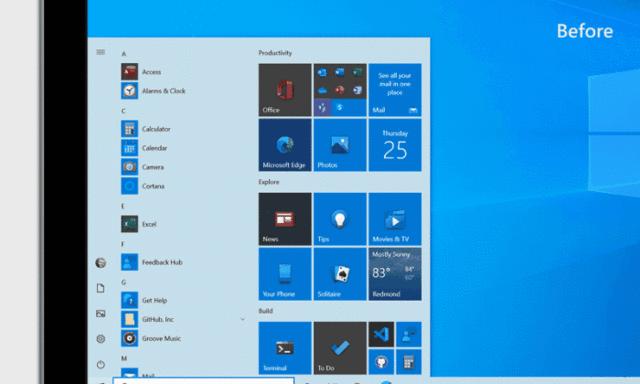The height and width of the screenshot is (384, 640).
Task: Jump to letter C section header
Action: point(123,111)
